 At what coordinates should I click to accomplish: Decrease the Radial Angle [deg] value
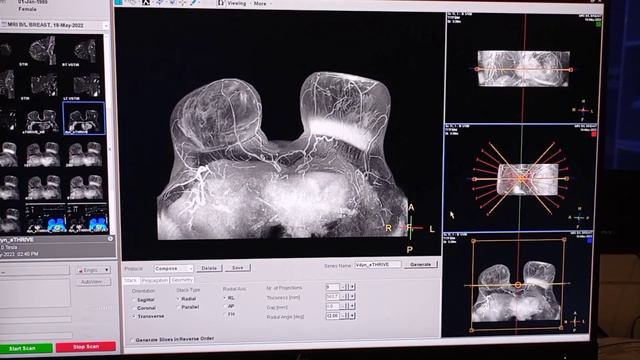pos(344,316)
